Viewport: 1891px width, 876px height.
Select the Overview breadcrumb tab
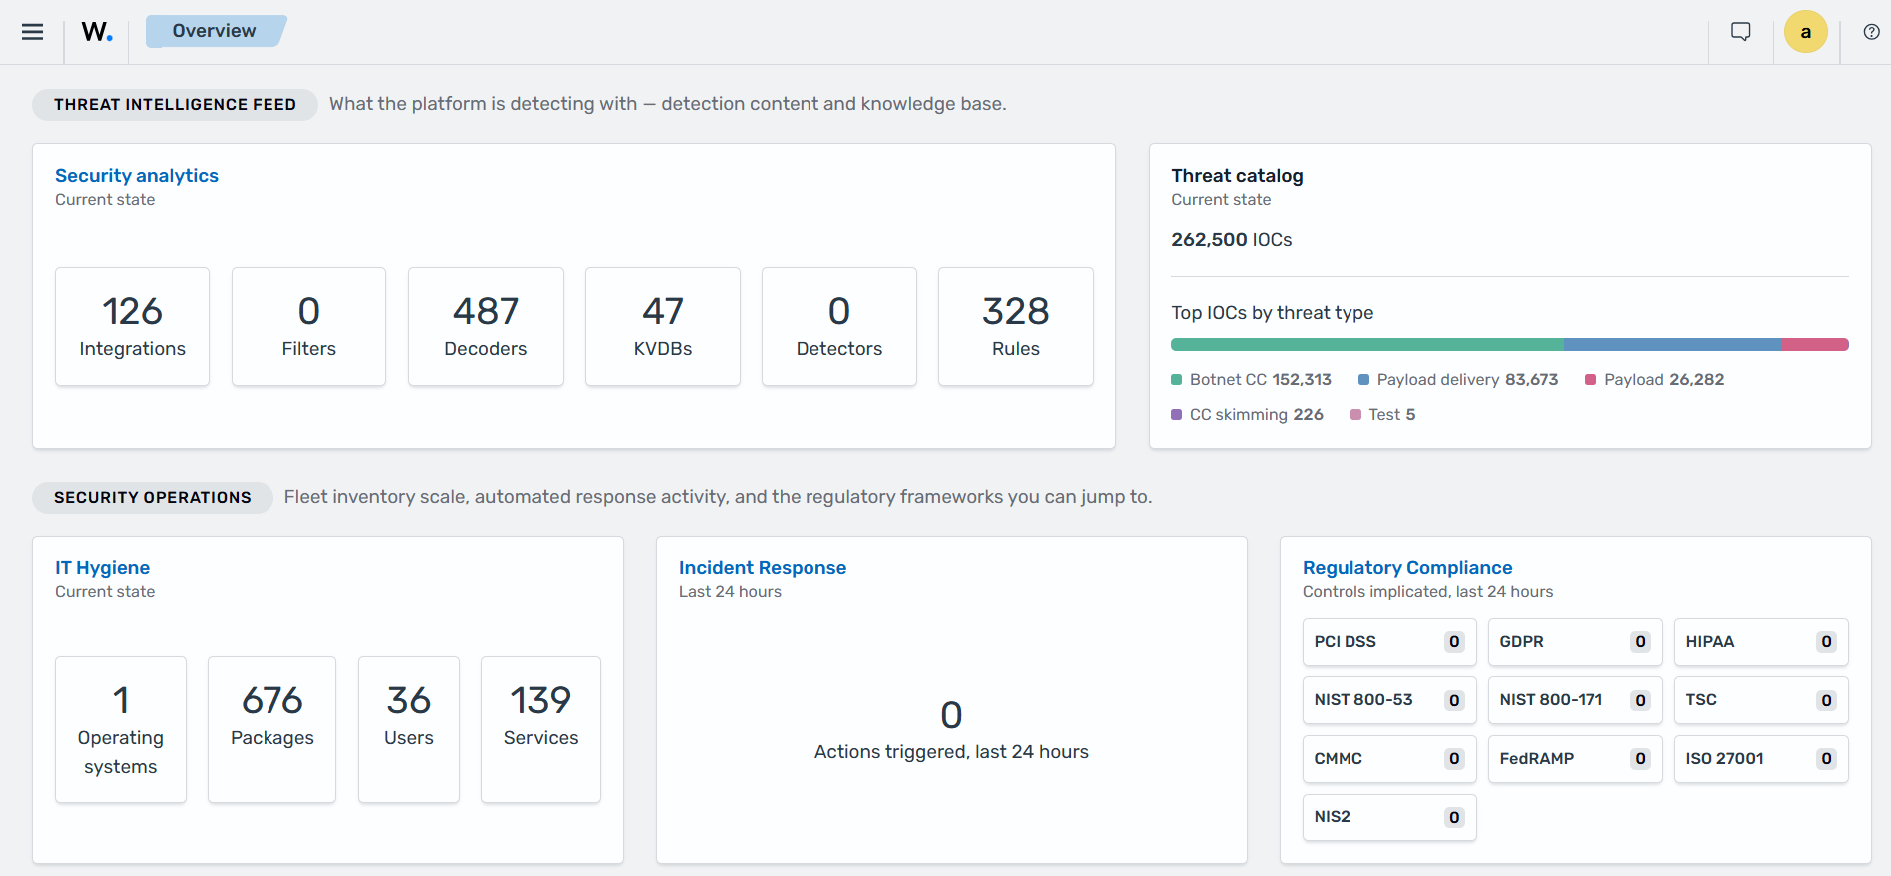pos(215,31)
